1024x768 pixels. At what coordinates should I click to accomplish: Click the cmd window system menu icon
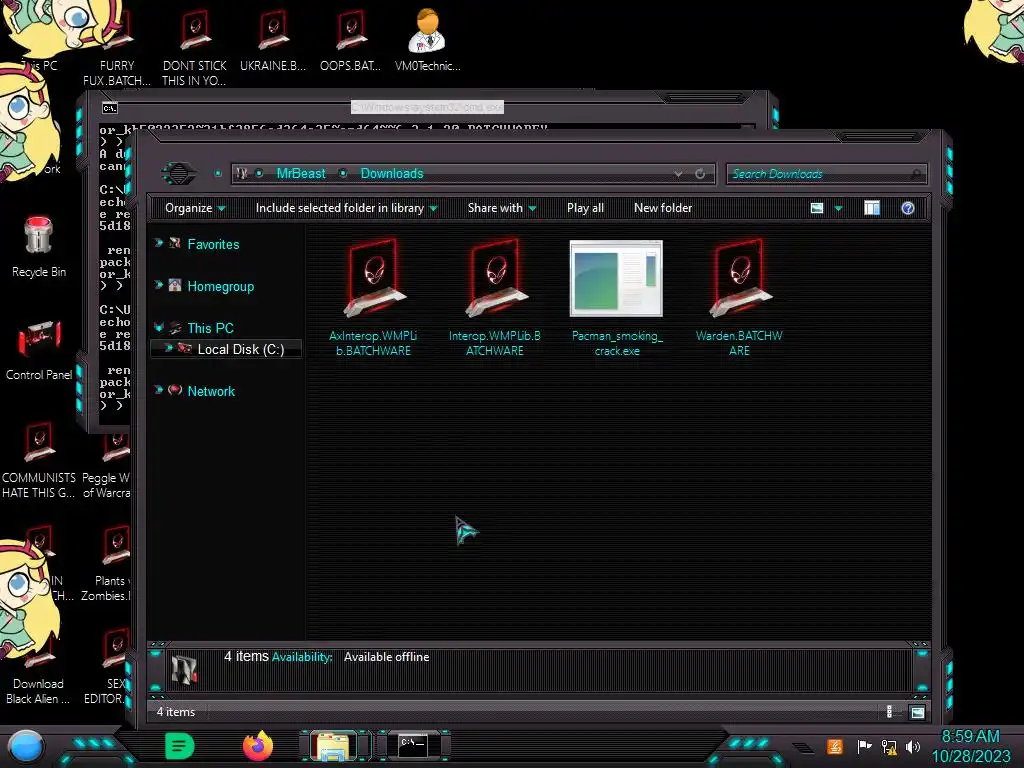click(x=110, y=108)
